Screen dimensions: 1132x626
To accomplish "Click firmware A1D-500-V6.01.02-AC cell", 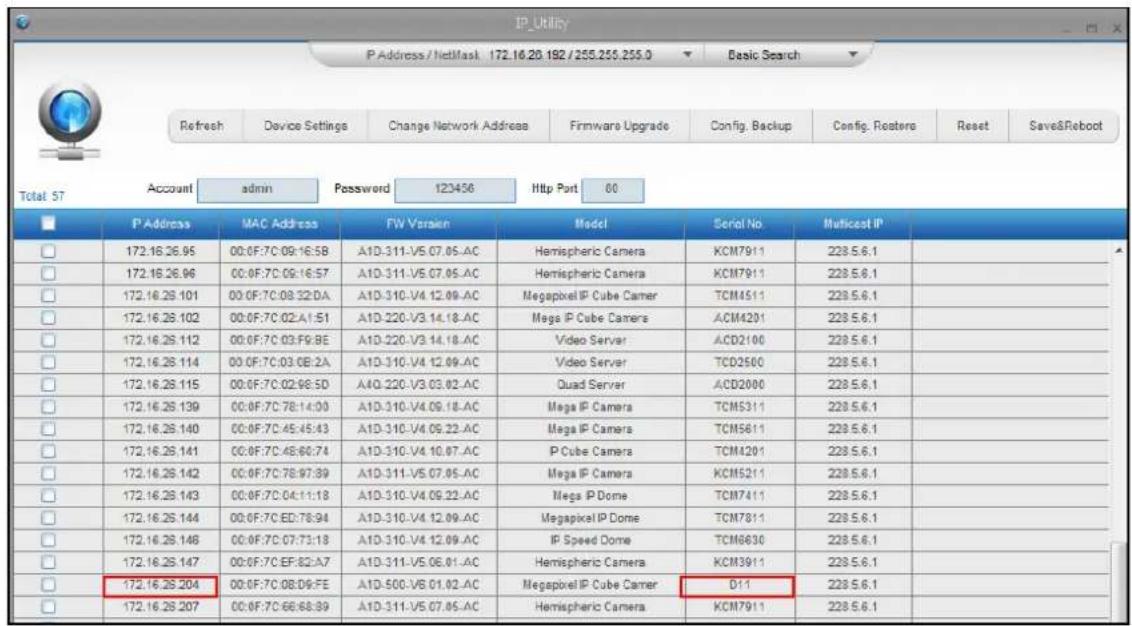I will coord(418,586).
